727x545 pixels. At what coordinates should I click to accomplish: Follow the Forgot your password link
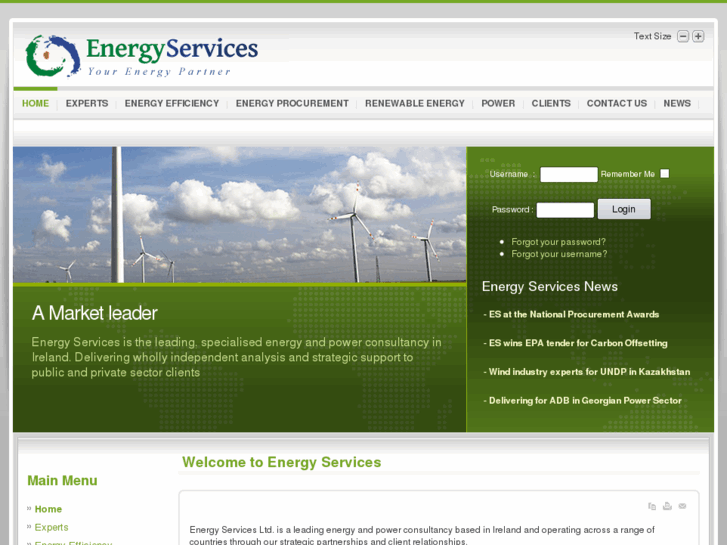558,242
